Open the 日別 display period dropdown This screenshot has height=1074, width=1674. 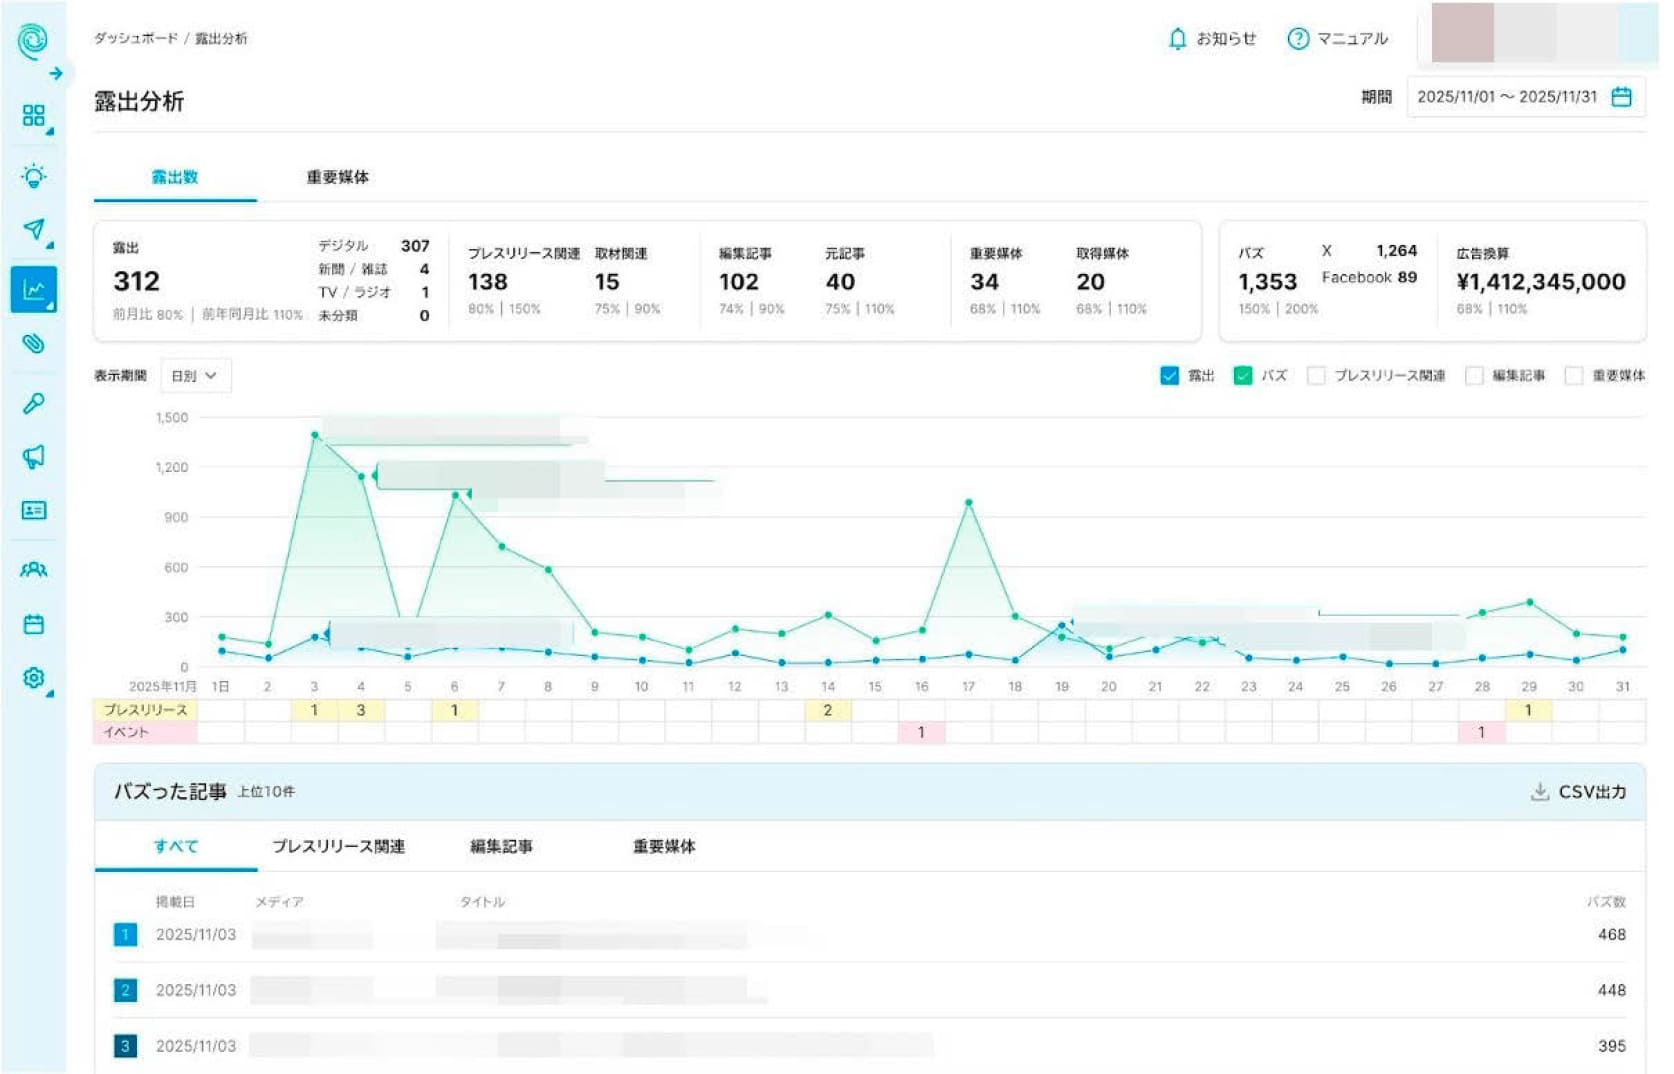pyautogui.click(x=195, y=376)
